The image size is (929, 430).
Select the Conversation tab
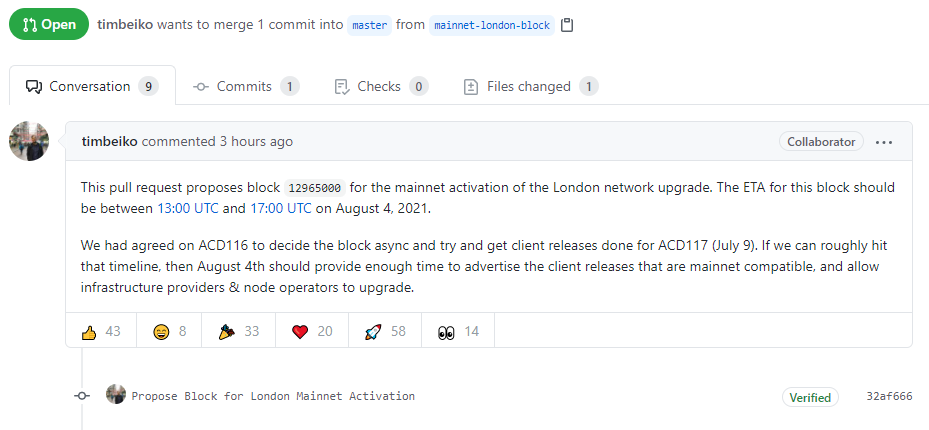(91, 87)
